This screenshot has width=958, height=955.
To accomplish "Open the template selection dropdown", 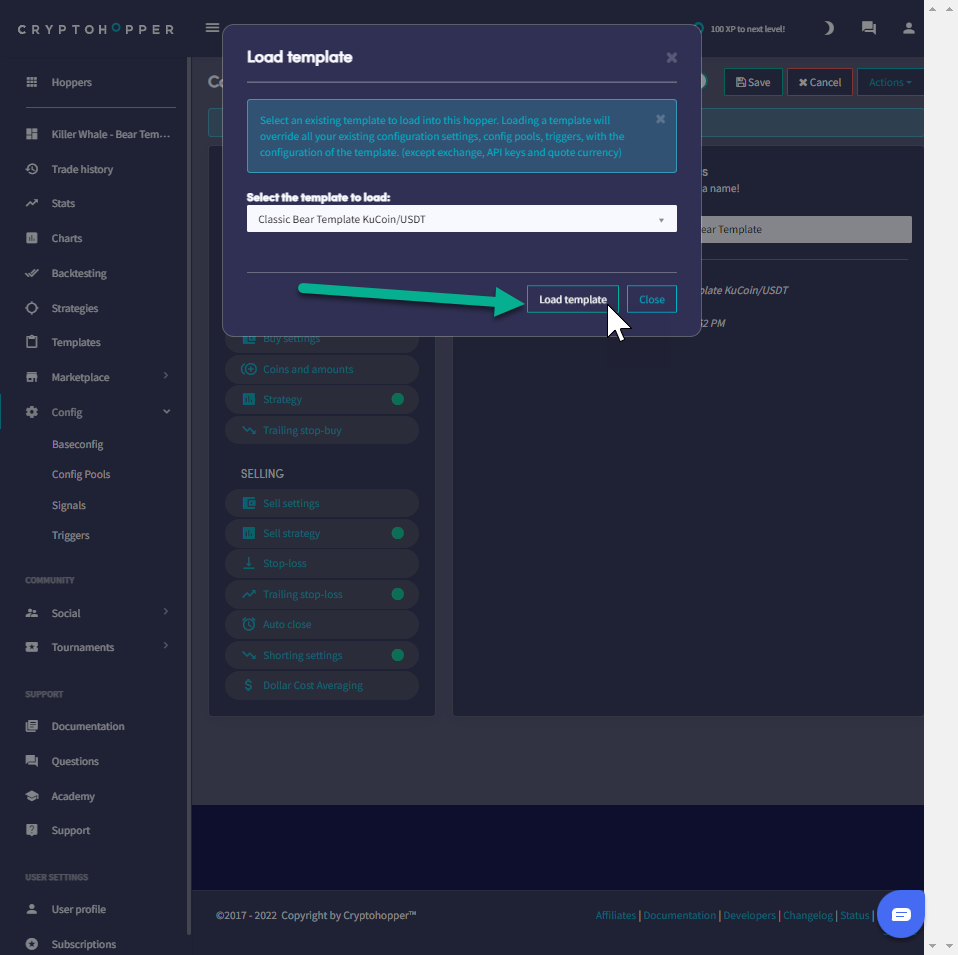I will (461, 219).
